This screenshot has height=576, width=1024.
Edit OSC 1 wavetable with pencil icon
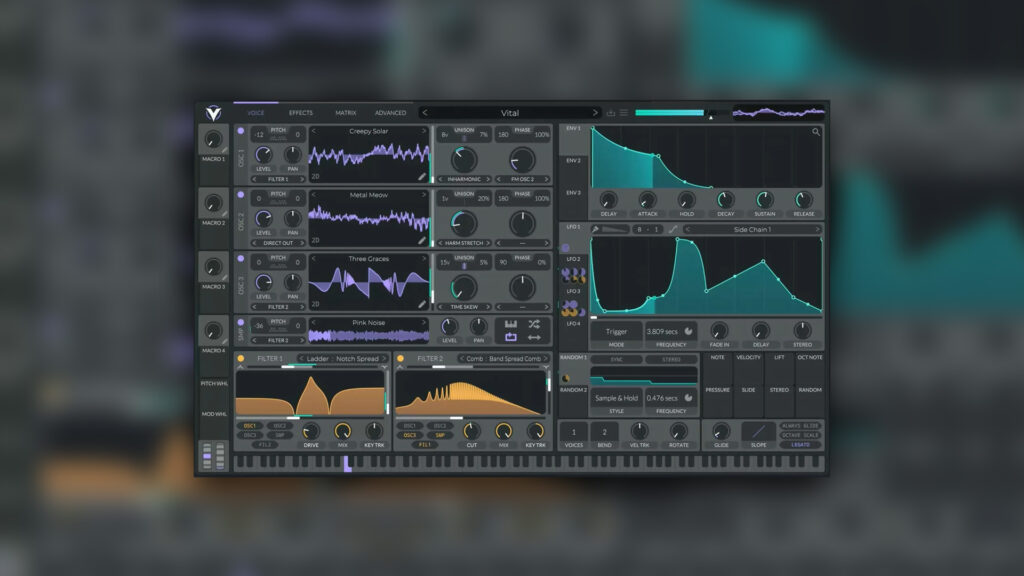pos(422,176)
